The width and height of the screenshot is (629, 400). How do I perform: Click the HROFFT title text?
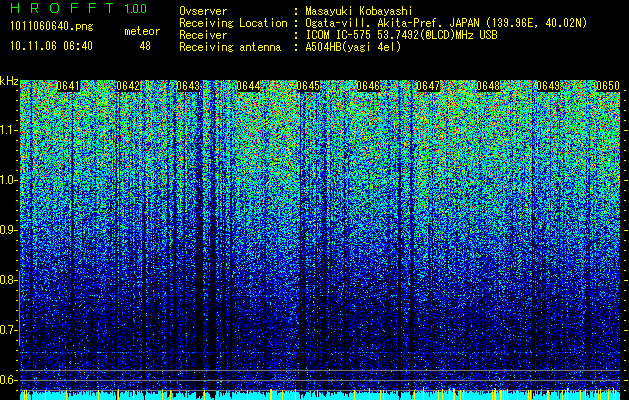62,8
